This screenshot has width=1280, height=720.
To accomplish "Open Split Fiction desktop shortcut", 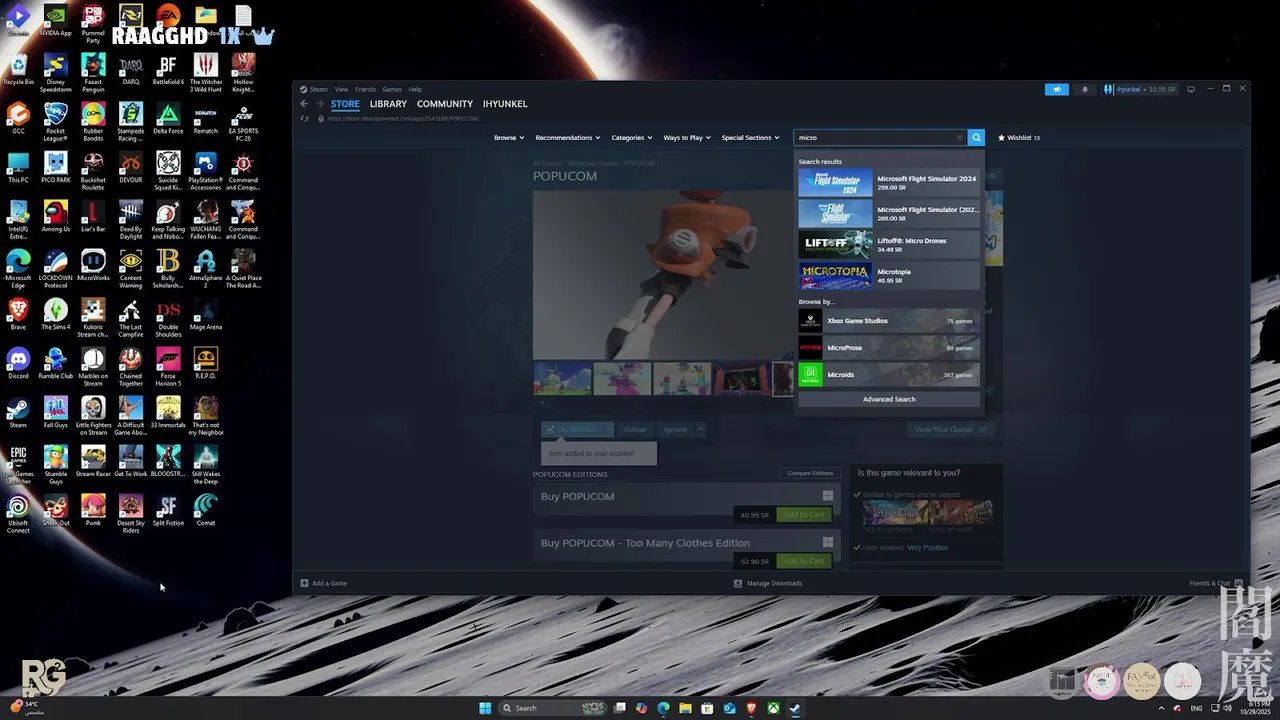I will (168, 510).
